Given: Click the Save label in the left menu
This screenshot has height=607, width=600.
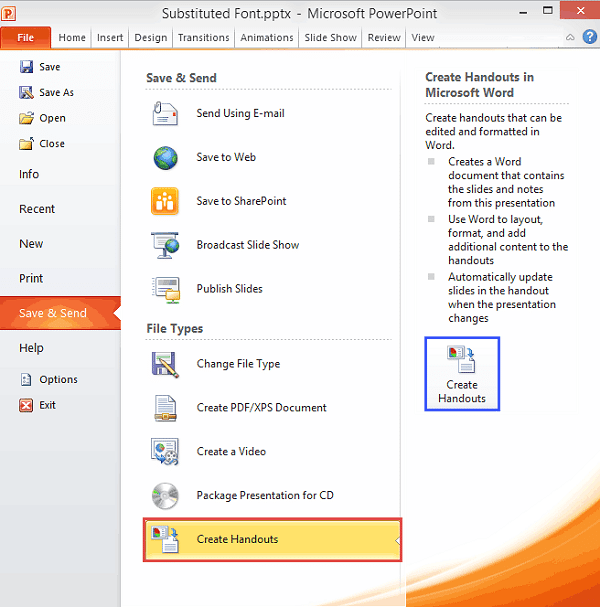Looking at the screenshot, I should tap(50, 67).
